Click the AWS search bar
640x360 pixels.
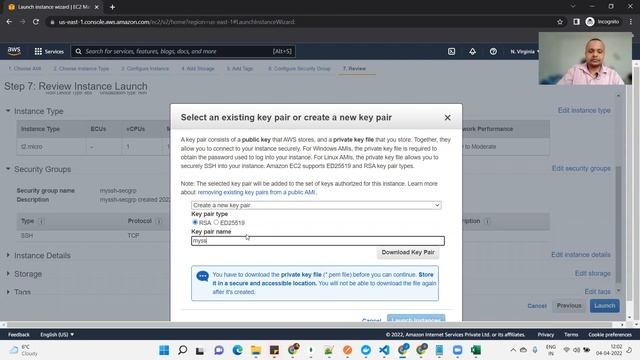tap(183, 51)
